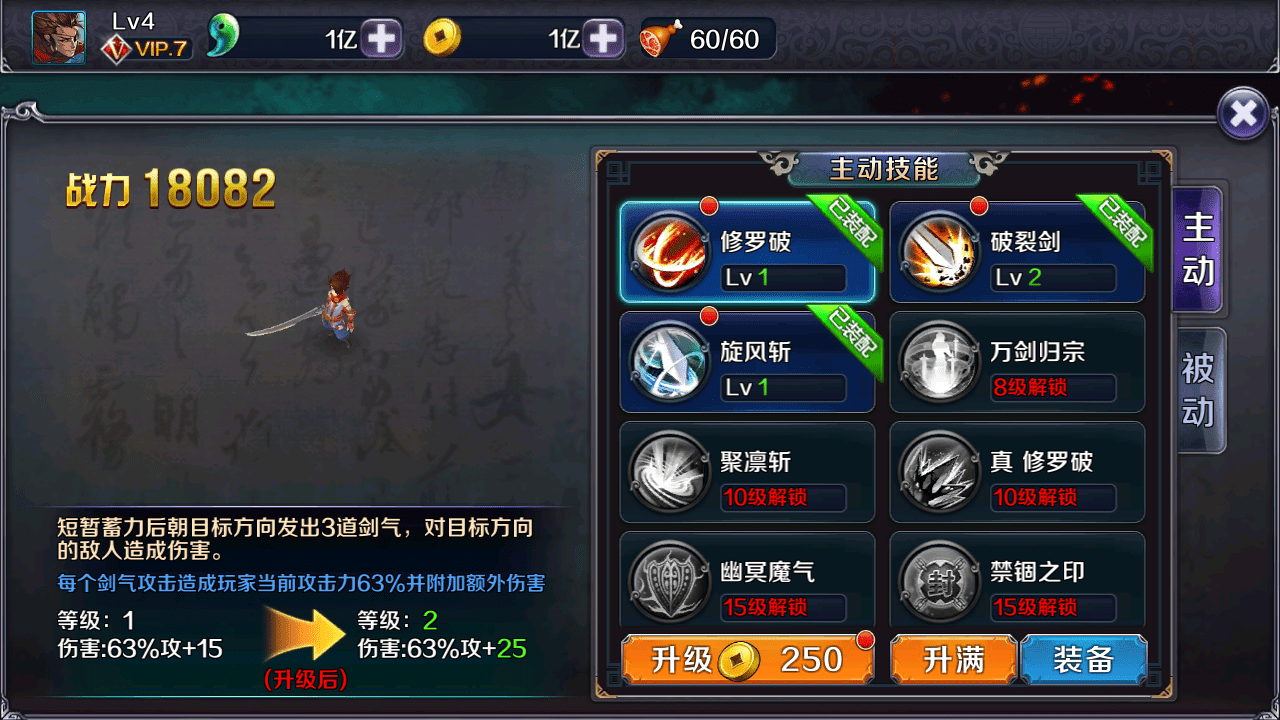The image size is (1280, 720).
Task: Open the VIP.7 badge
Action: pyautogui.click(x=146, y=48)
